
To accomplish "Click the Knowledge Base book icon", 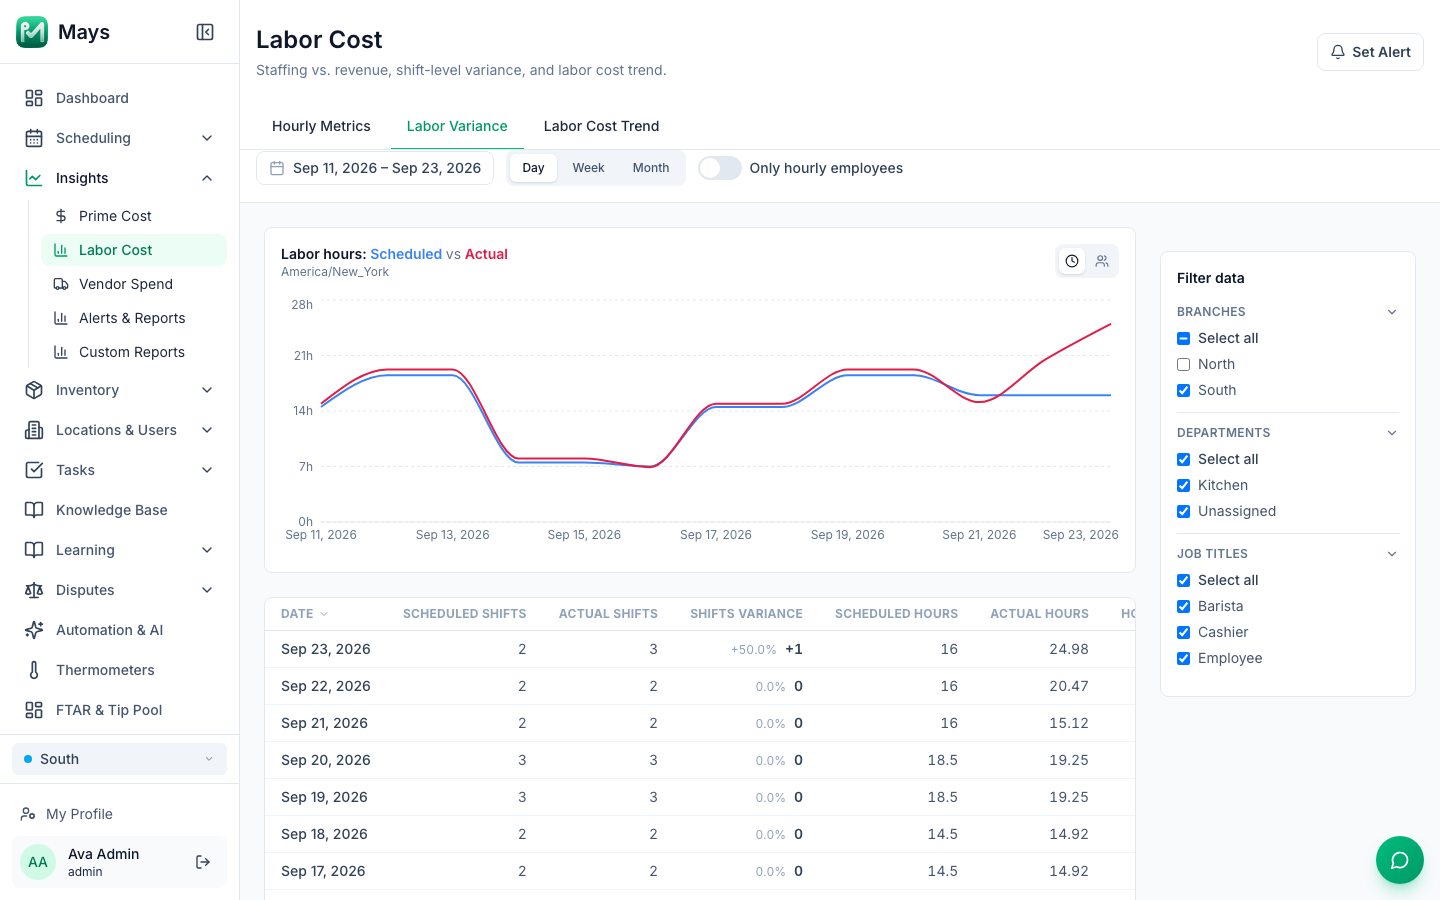I will click(34, 510).
